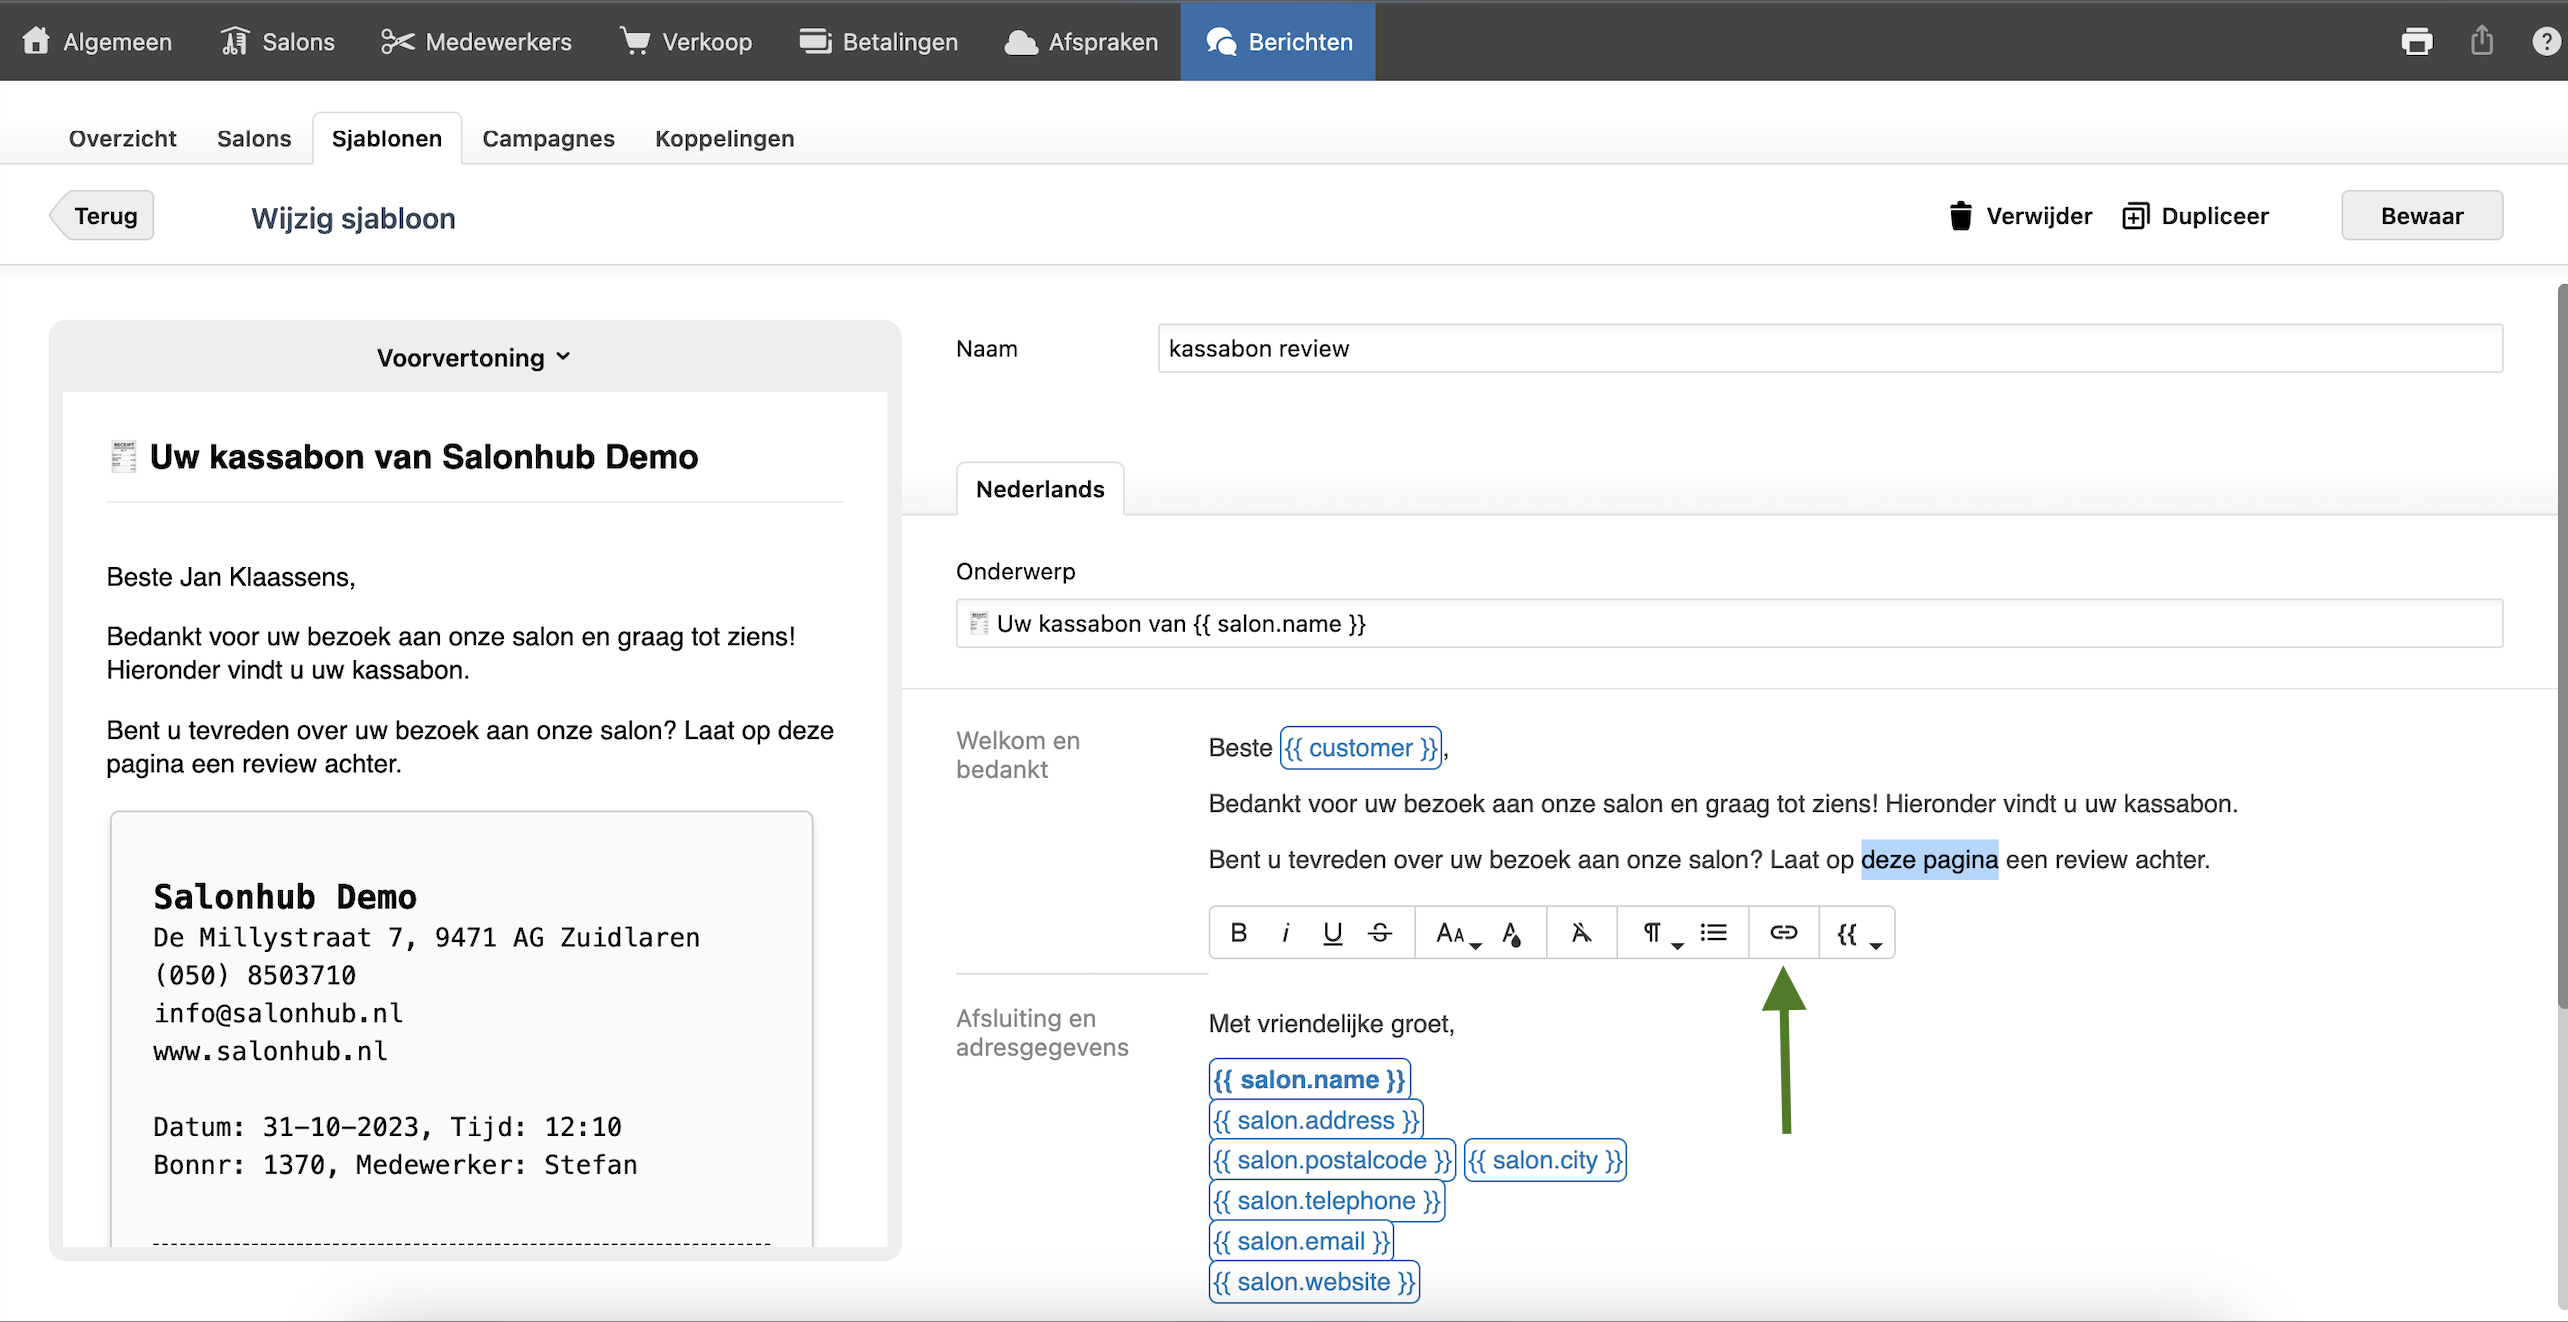Click the insert link icon
2568x1322 pixels.
(1783, 933)
